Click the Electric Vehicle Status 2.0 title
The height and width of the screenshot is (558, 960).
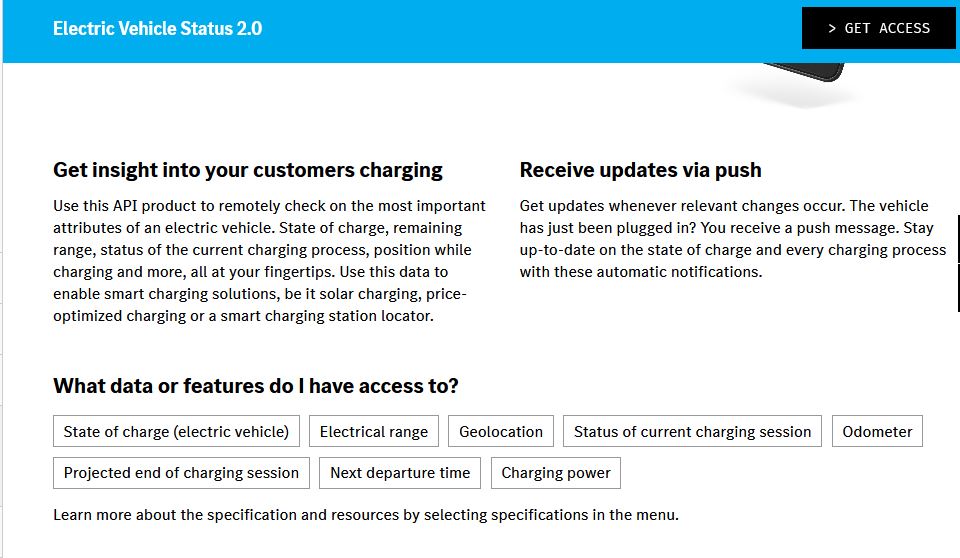[157, 28]
